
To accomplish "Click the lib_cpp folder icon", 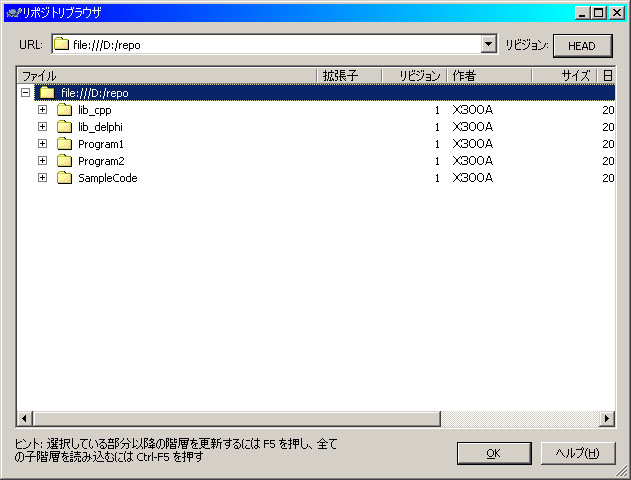I will pos(65,110).
